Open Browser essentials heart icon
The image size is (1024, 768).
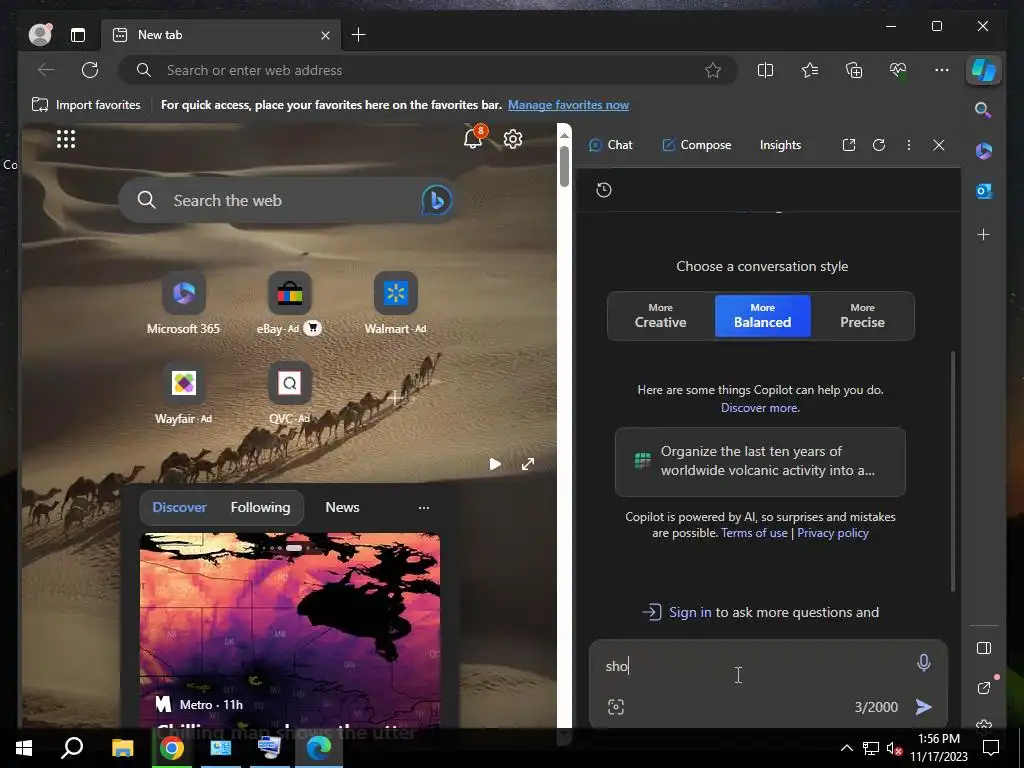898,70
